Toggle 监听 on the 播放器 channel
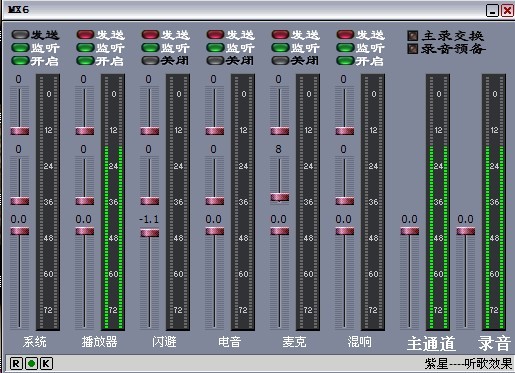The width and height of the screenshot is (515, 373). pyautogui.click(x=85, y=47)
